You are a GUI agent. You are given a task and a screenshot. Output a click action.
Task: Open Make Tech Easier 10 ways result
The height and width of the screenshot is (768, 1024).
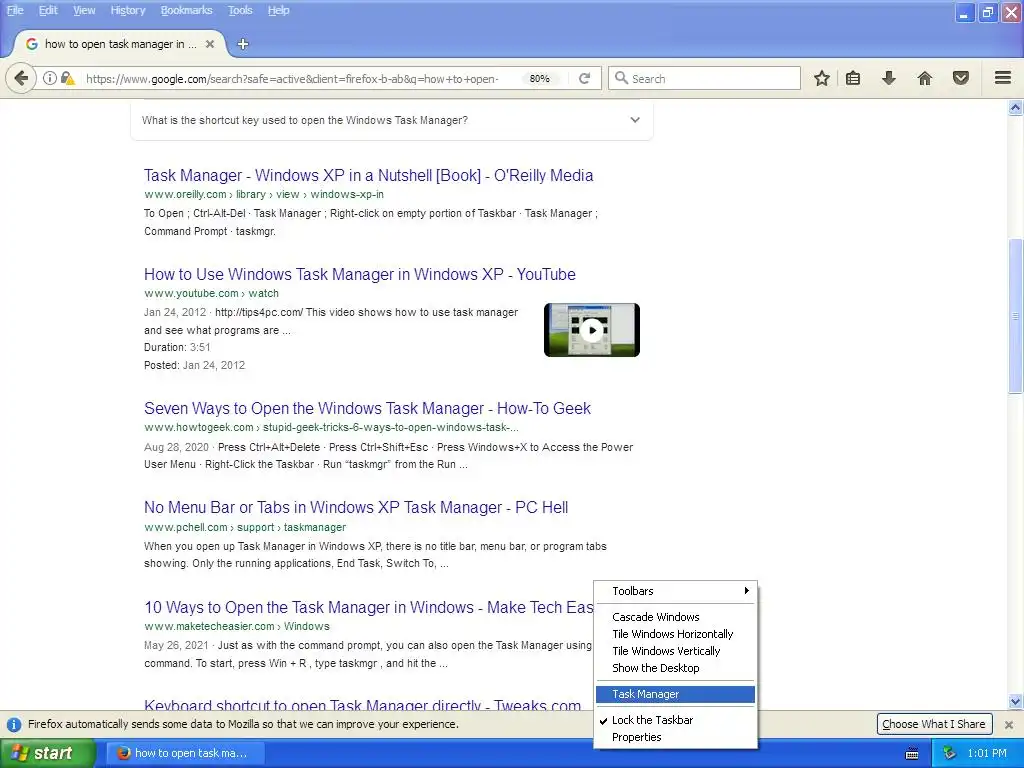368,607
